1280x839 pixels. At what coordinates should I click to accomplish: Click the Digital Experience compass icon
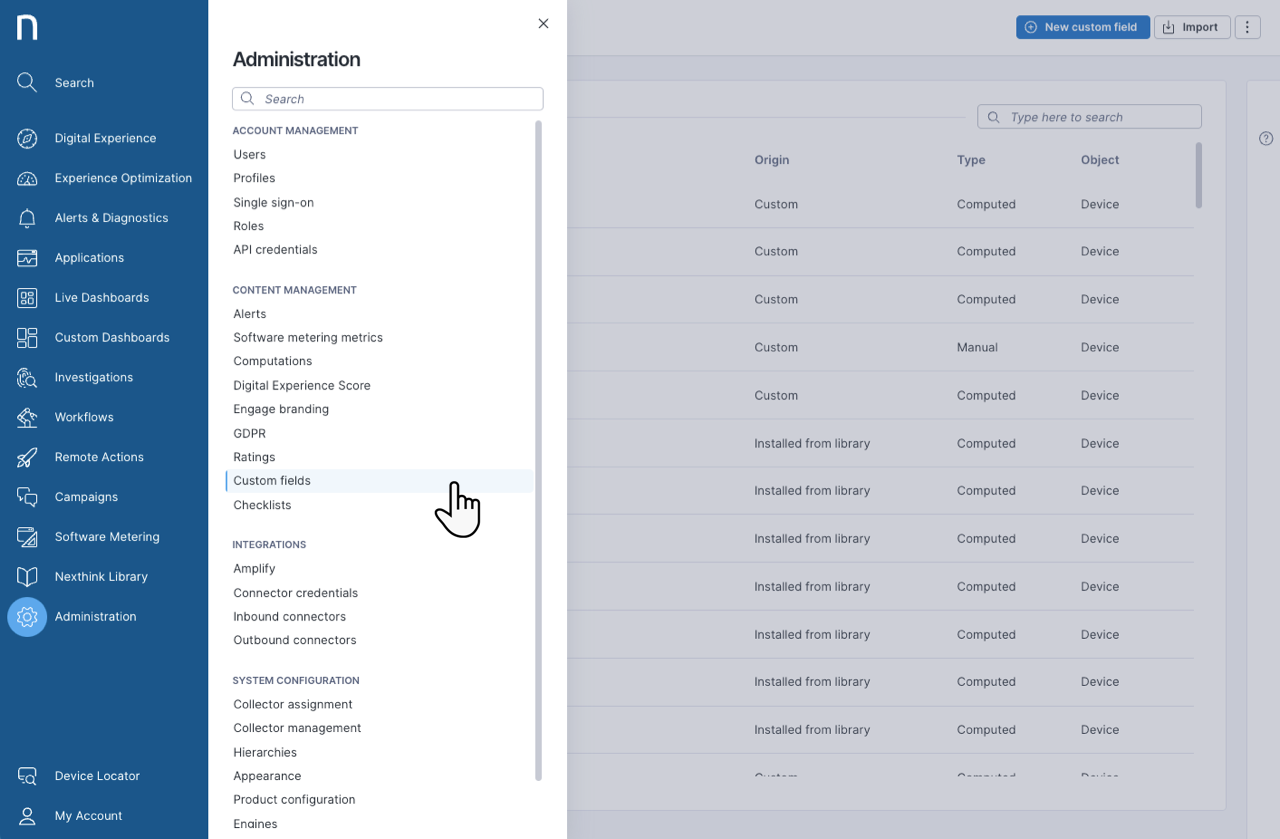tap(27, 138)
